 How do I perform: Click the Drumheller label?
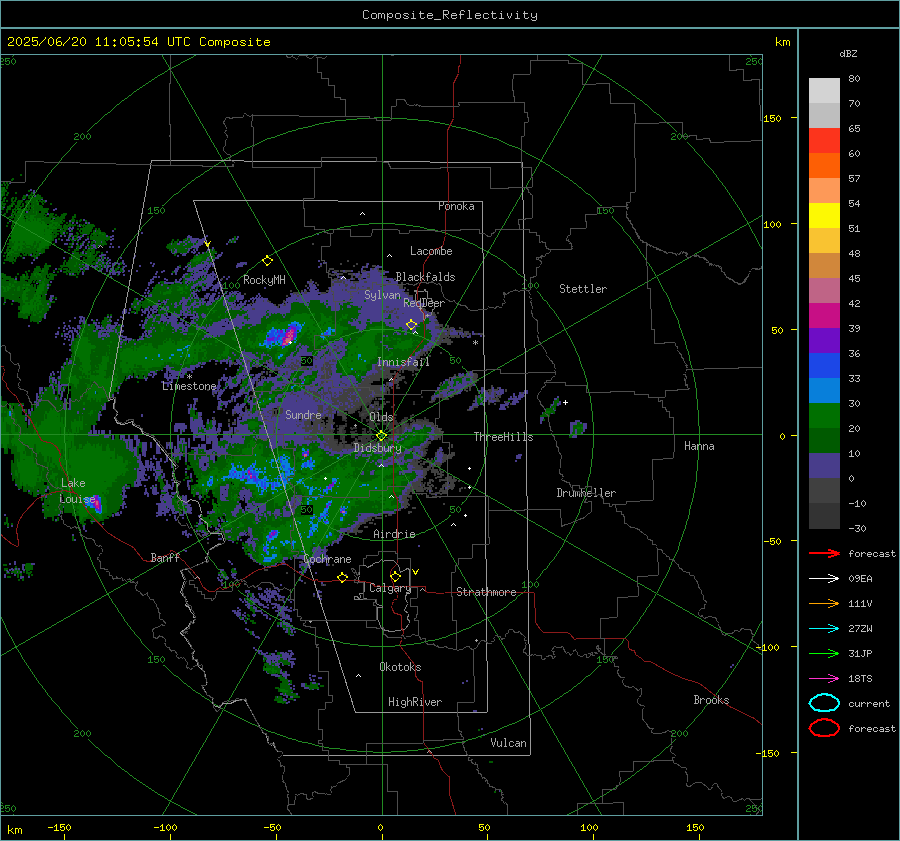tap(586, 493)
